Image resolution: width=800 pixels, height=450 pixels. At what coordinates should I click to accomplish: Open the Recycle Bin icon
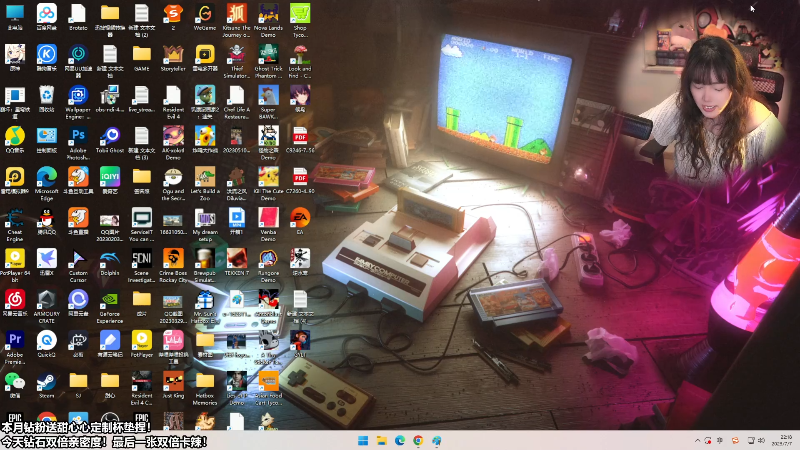pyautogui.click(x=46, y=98)
